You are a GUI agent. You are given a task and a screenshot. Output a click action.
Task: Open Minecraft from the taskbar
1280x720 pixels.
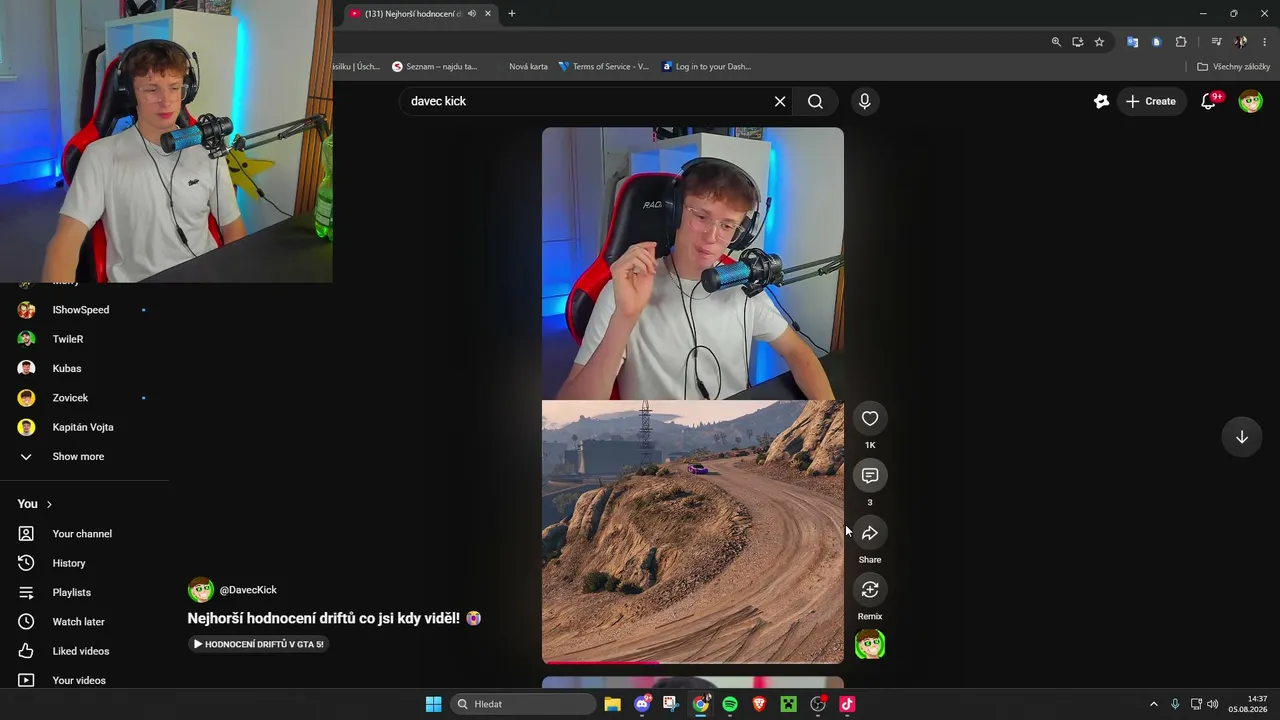coord(788,704)
